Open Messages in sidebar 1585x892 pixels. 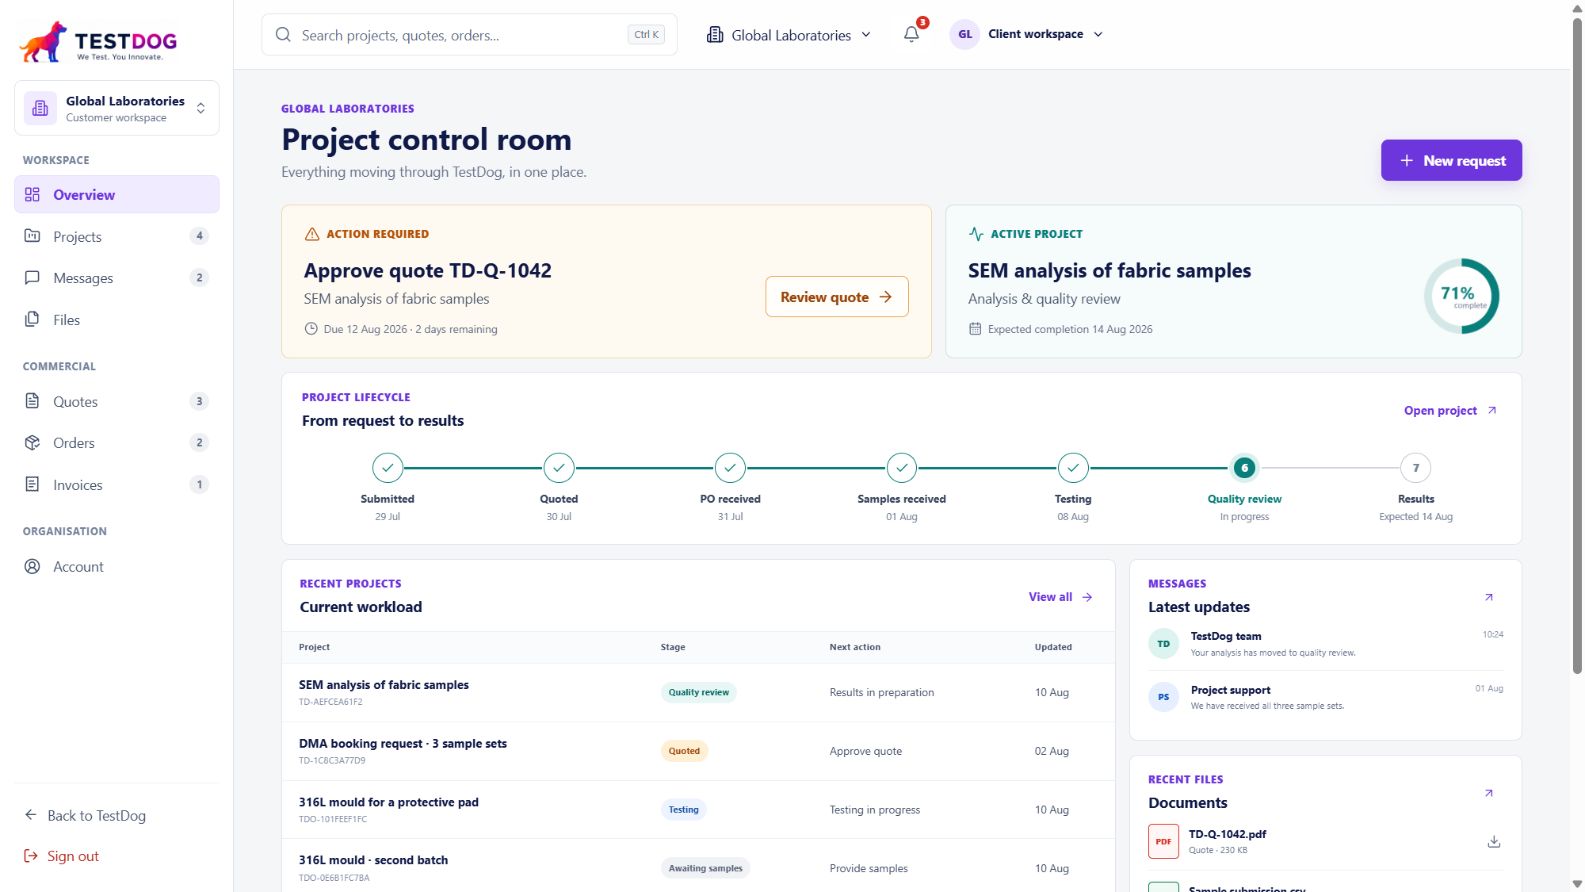[x=117, y=278]
